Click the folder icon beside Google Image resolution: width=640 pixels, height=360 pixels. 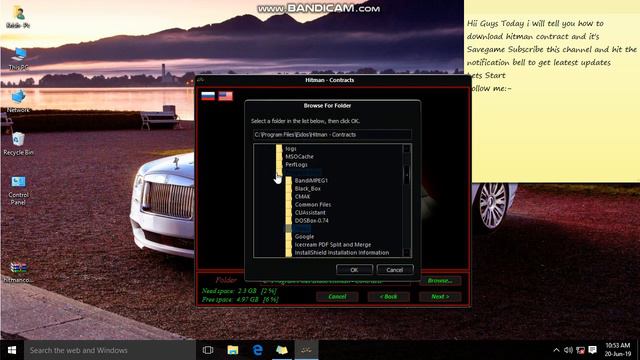coord(289,237)
